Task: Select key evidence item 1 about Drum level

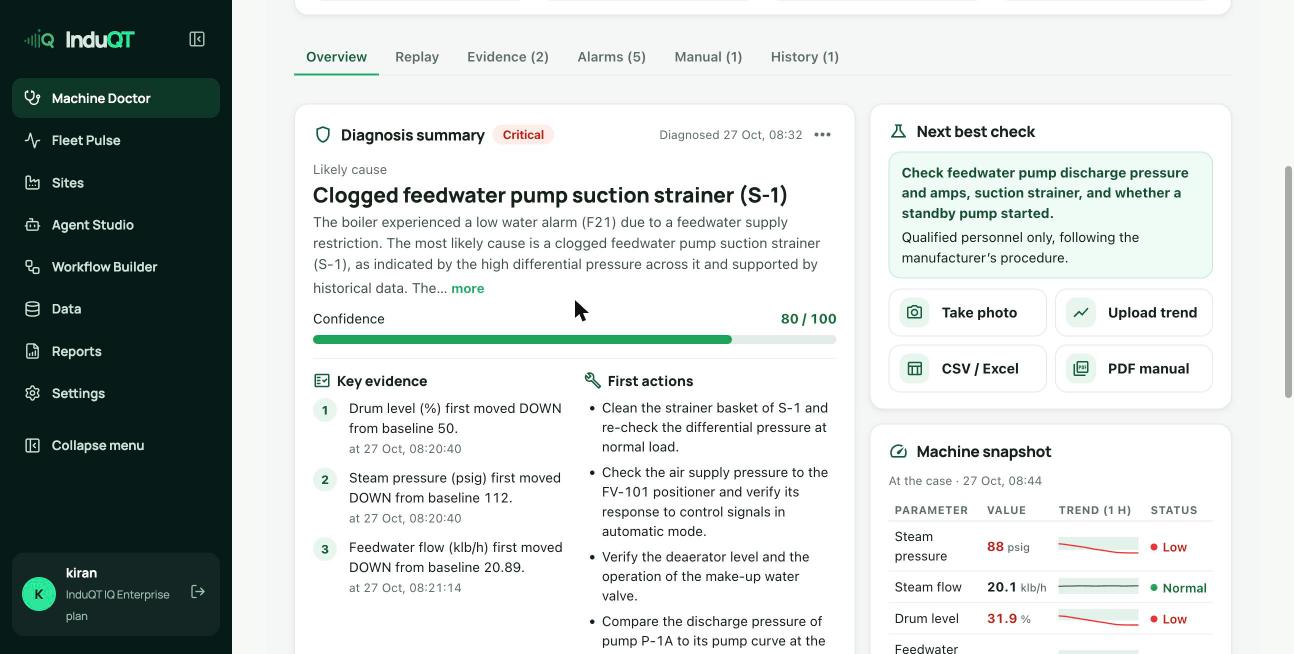Action: tap(440, 428)
